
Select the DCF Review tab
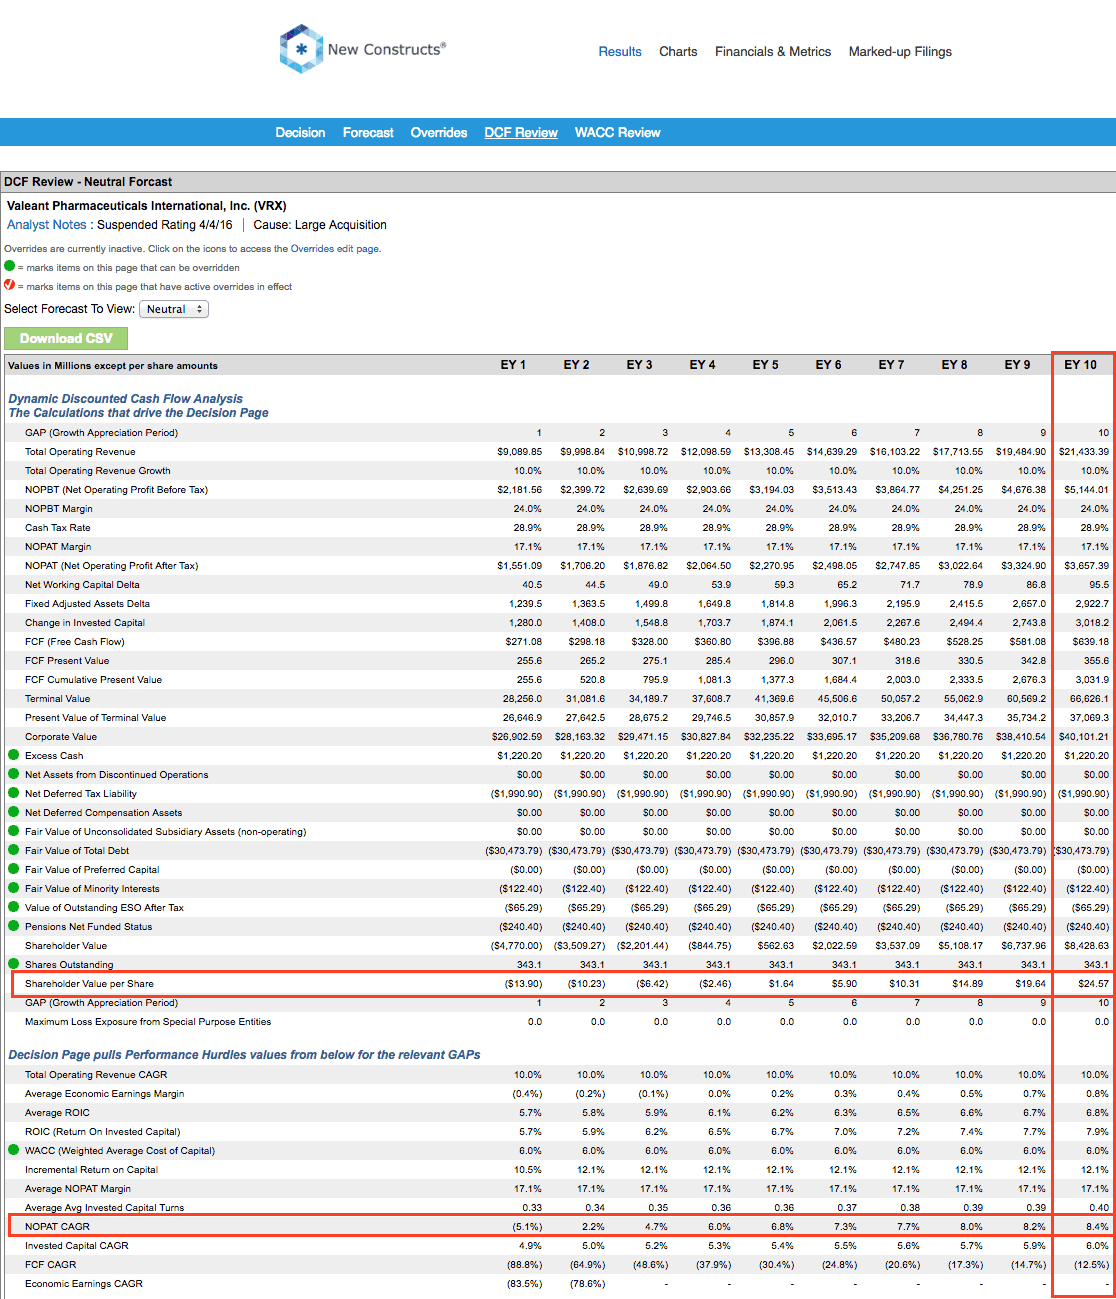pyautogui.click(x=521, y=133)
